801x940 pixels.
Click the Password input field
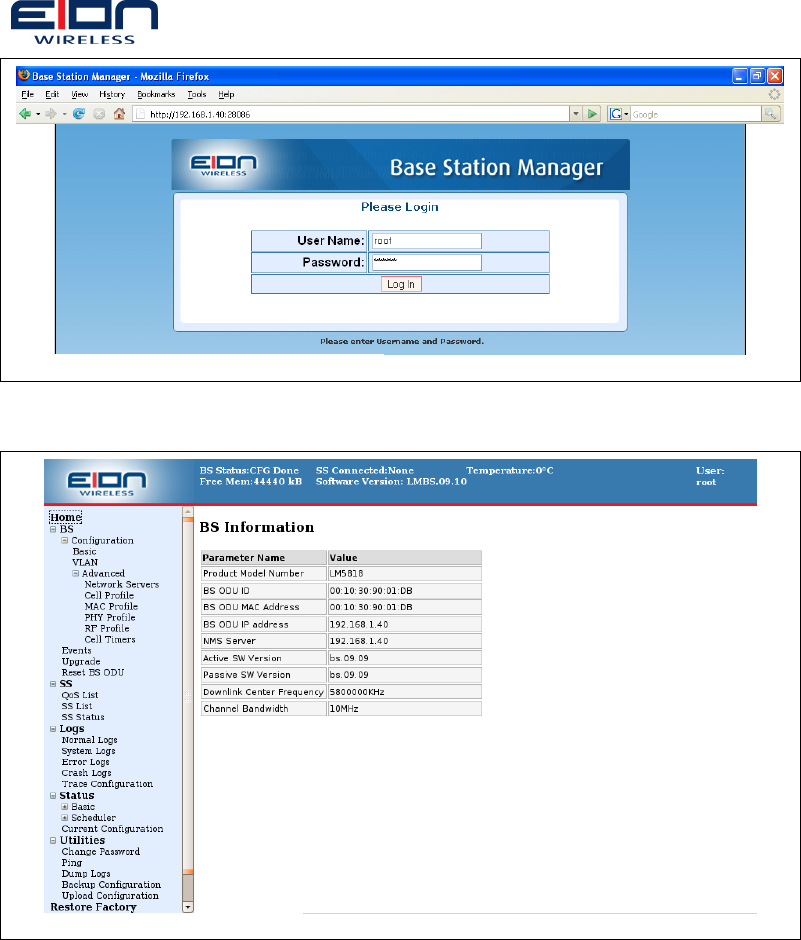pos(426,263)
